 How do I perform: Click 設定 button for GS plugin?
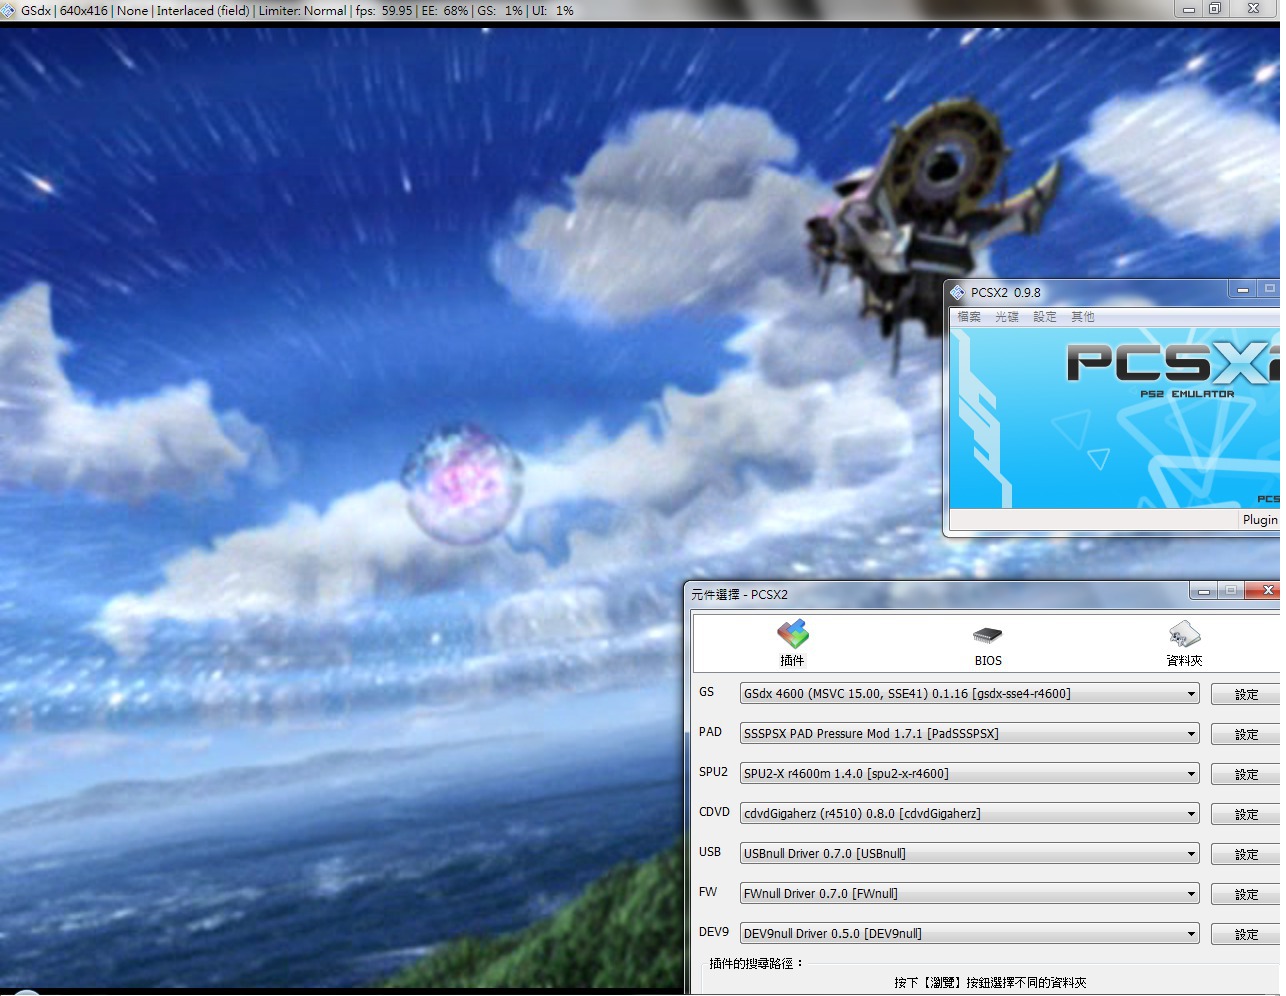1246,694
